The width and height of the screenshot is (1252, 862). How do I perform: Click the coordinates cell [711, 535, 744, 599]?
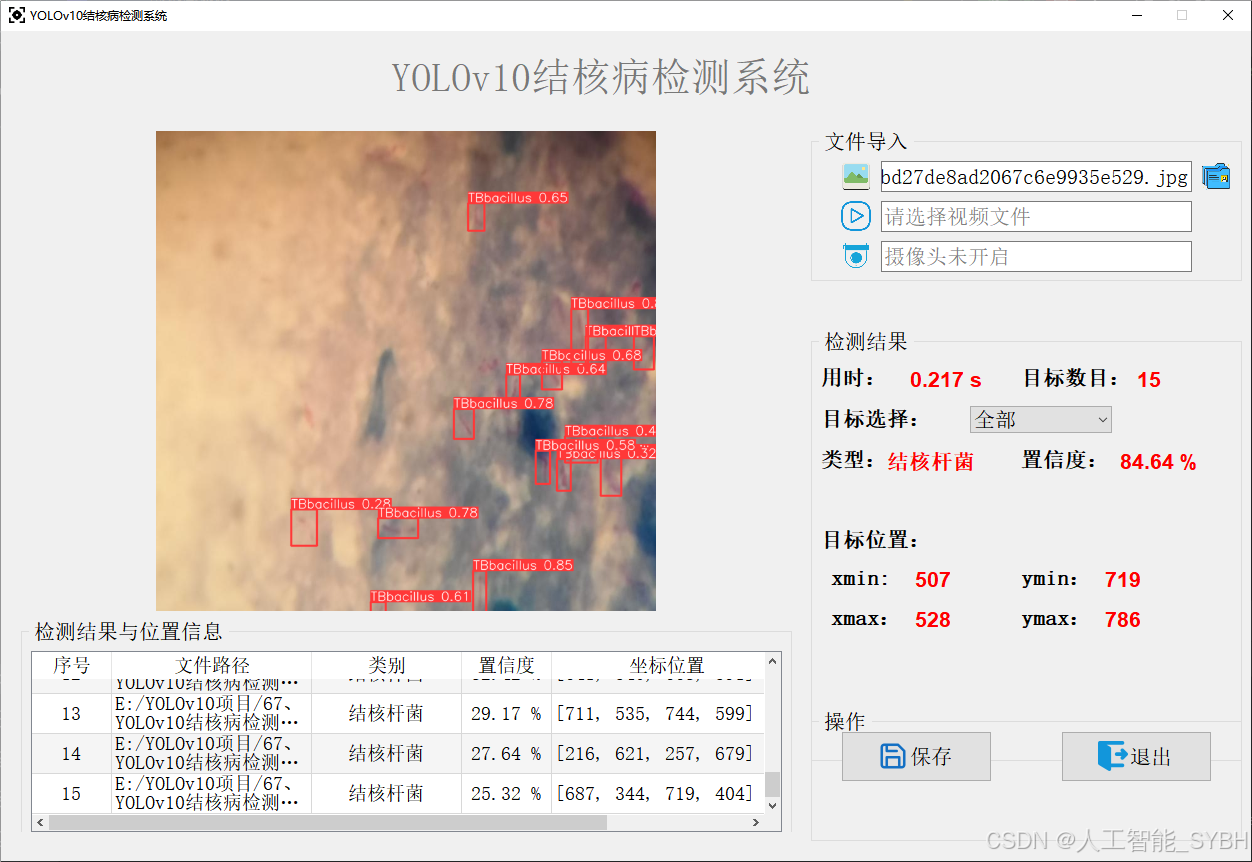657,714
